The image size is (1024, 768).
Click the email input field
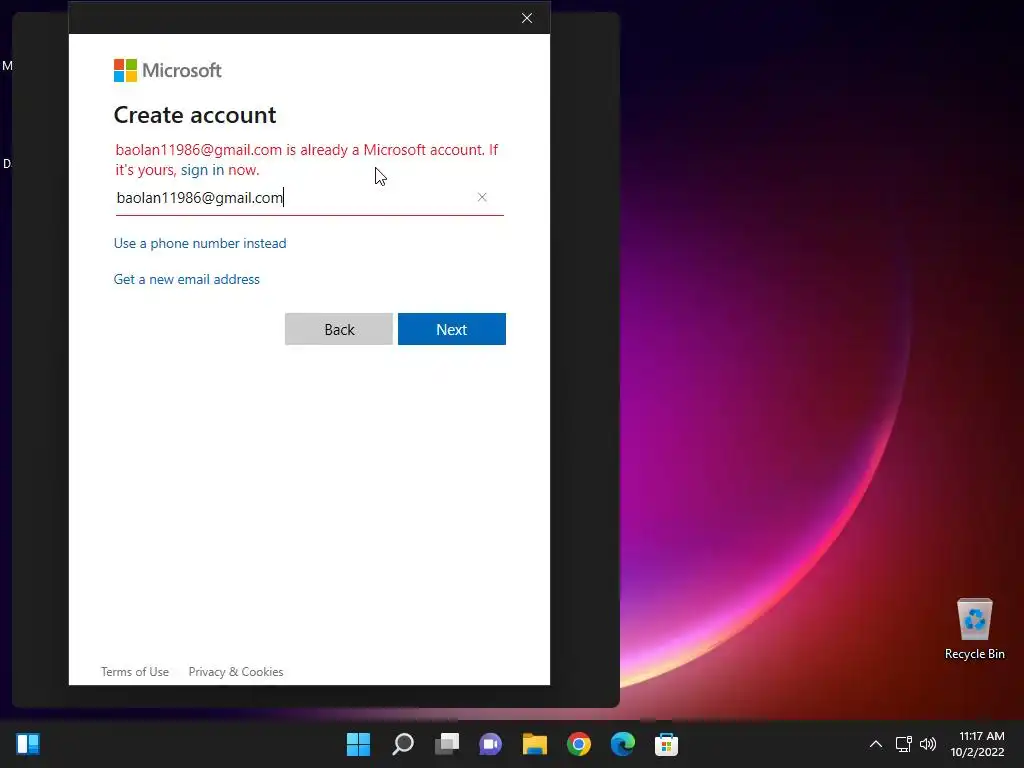coord(309,198)
